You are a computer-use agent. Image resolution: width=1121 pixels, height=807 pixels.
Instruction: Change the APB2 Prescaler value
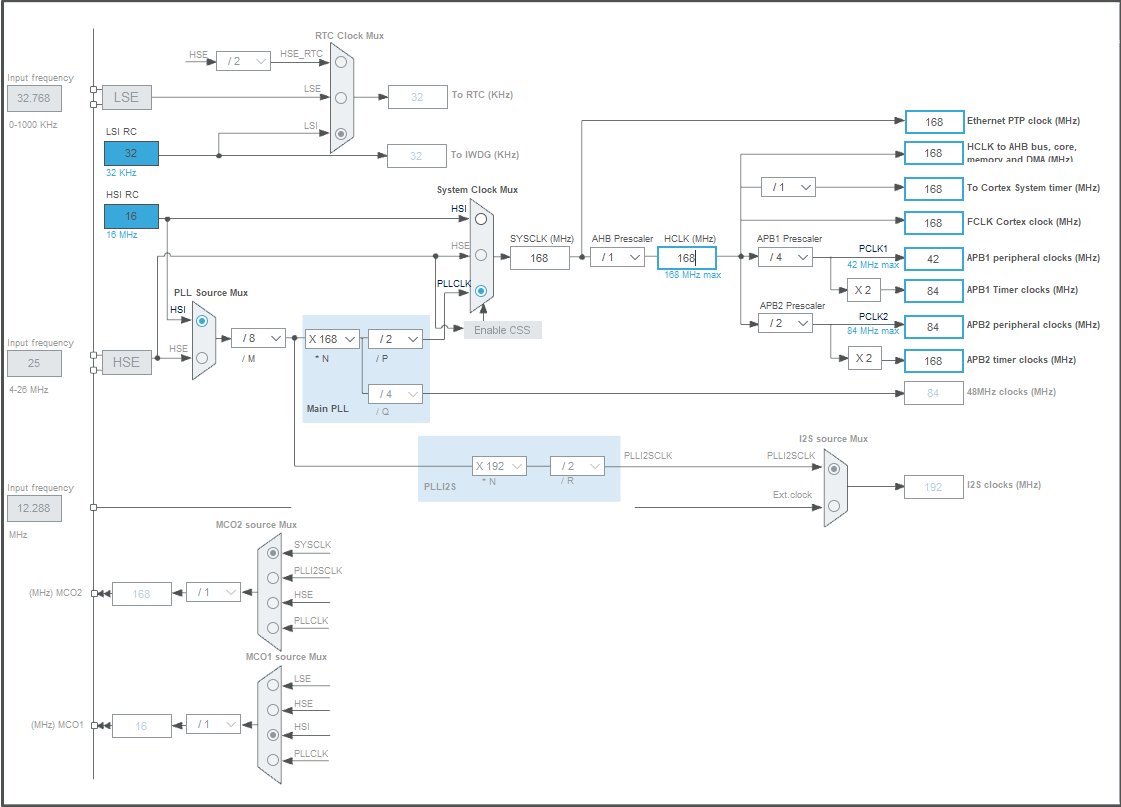[x=785, y=323]
